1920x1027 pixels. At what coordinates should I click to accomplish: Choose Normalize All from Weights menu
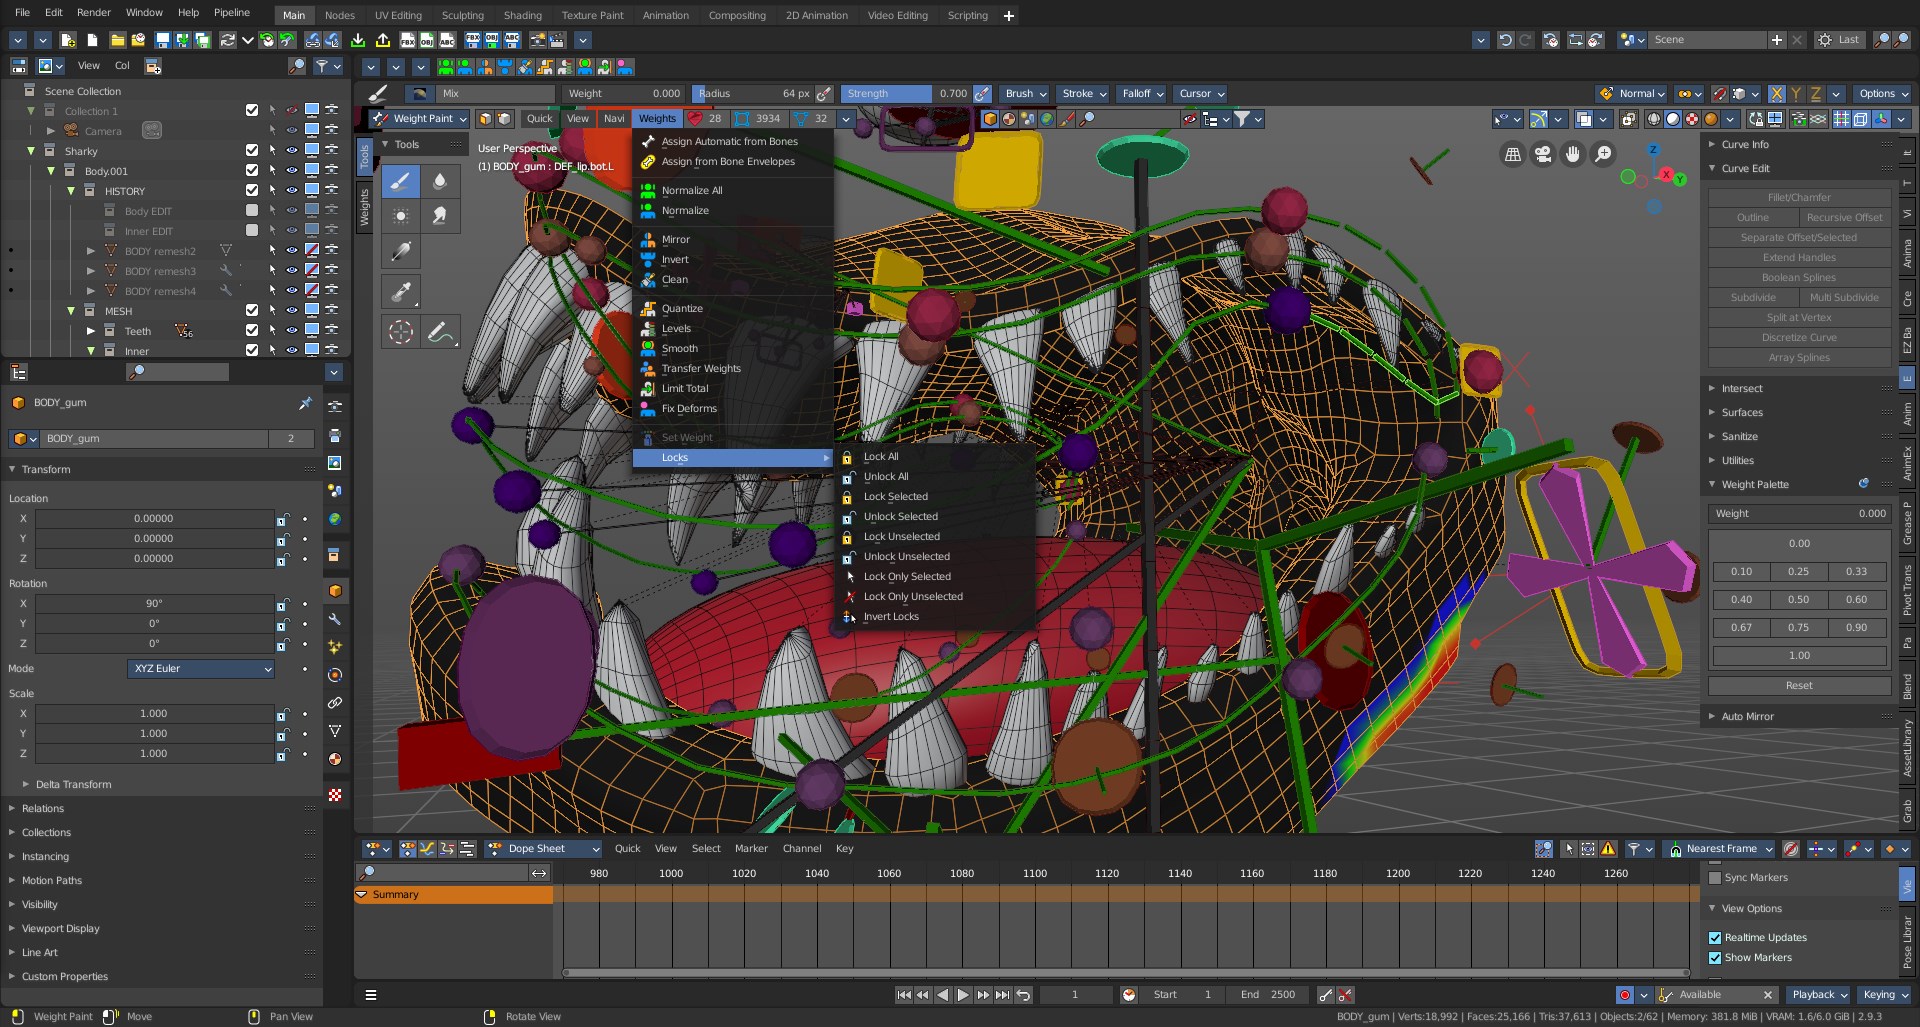pos(692,191)
